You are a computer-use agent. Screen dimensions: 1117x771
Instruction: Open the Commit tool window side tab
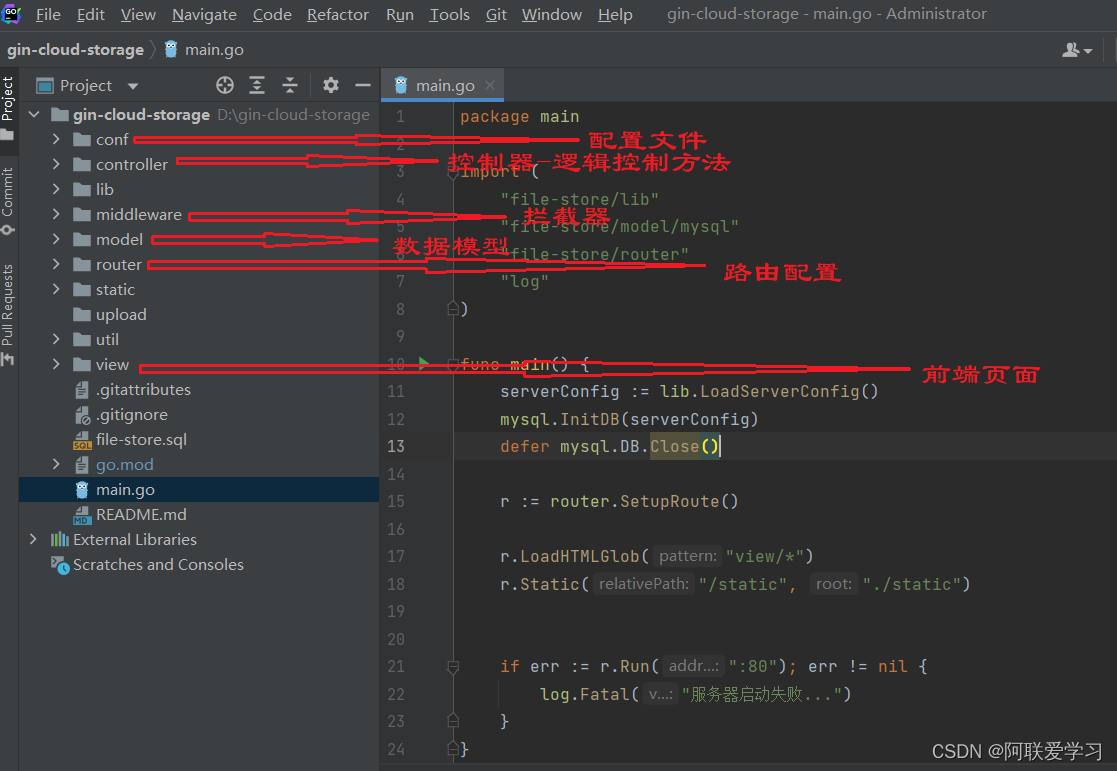point(8,200)
